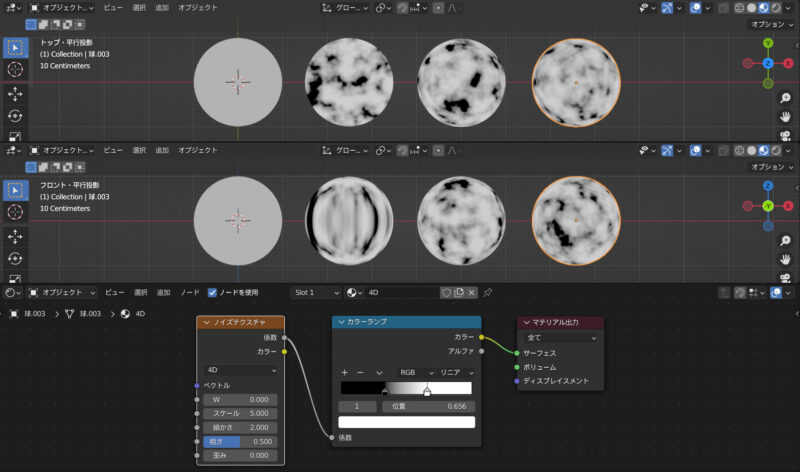Click the pan hand icon in front viewport

(x=785, y=260)
